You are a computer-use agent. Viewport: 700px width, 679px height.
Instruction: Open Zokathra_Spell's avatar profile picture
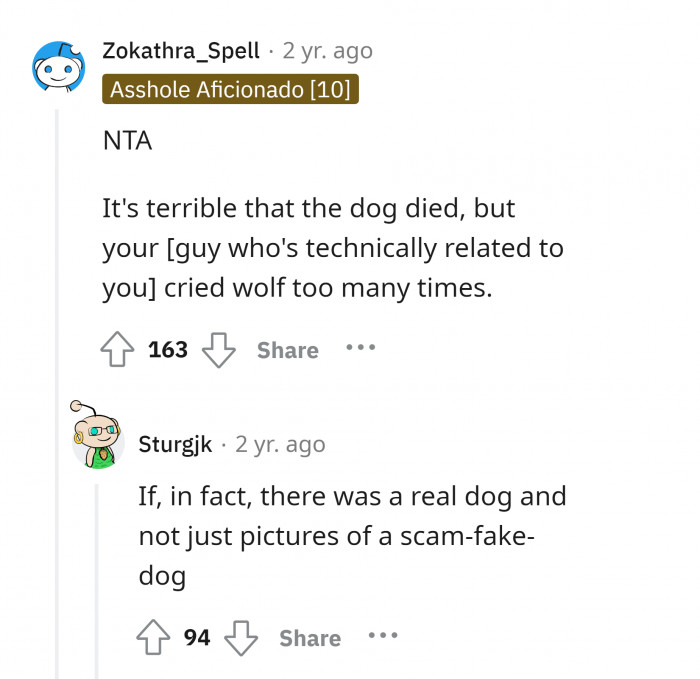(x=58, y=68)
